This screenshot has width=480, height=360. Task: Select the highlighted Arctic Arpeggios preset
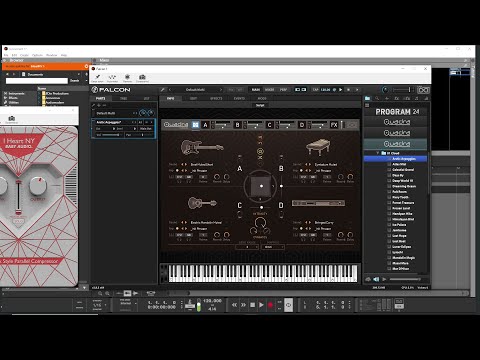[395, 159]
